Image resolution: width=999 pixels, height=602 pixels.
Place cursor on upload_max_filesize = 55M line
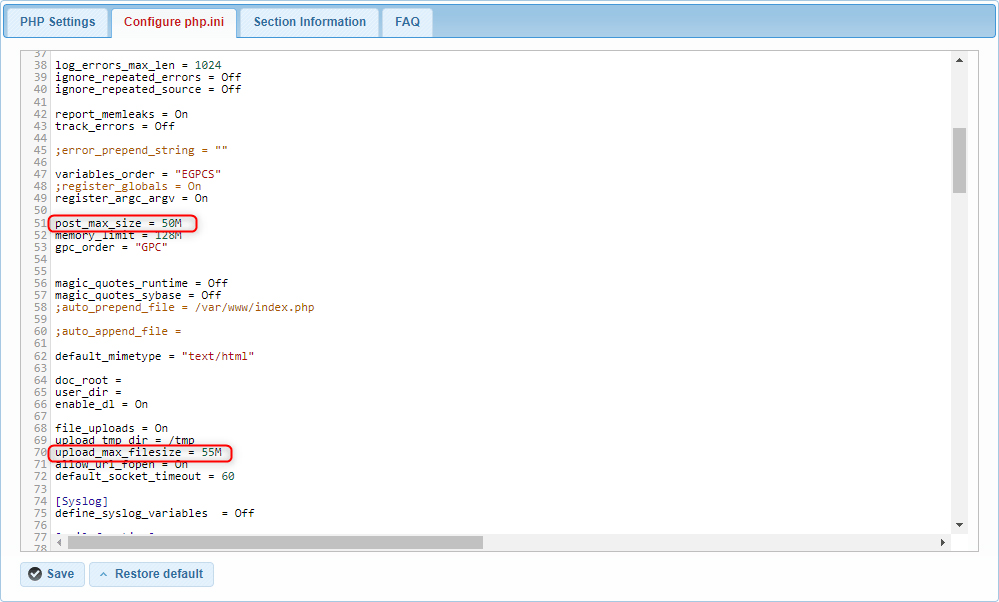pyautogui.click(x=138, y=453)
